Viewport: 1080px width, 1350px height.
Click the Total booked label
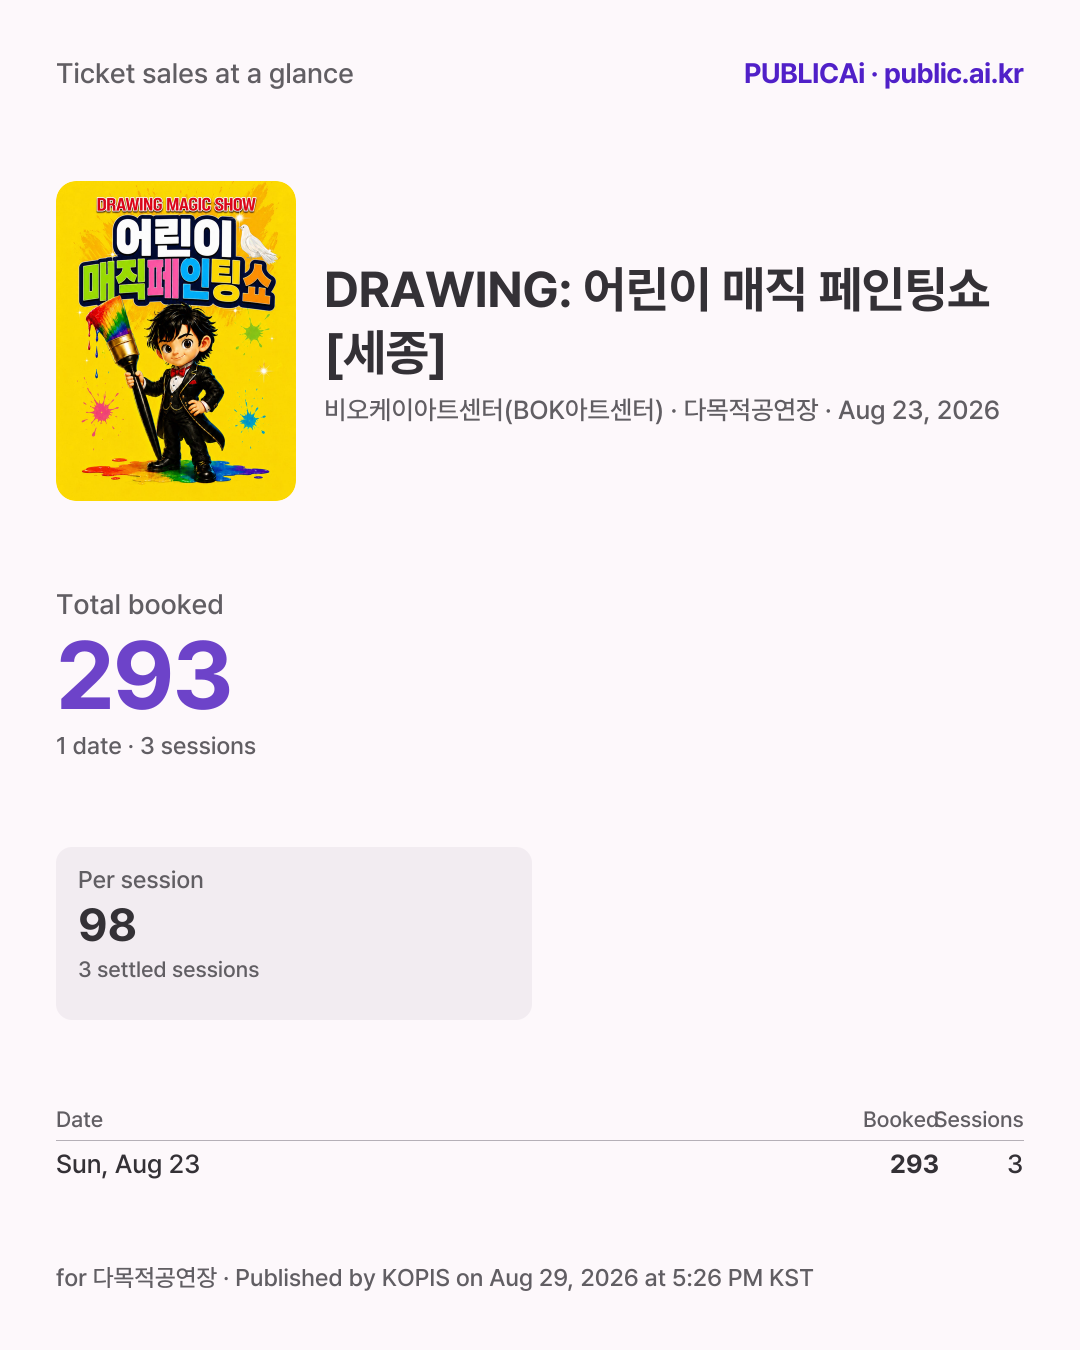point(140,605)
